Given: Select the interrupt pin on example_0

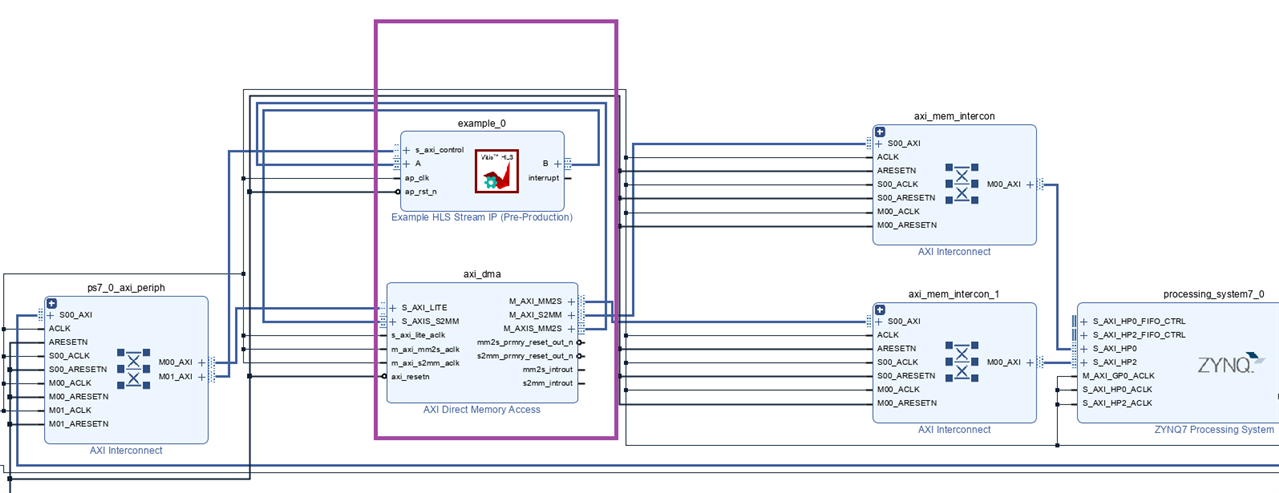Looking at the screenshot, I should pos(543,177).
